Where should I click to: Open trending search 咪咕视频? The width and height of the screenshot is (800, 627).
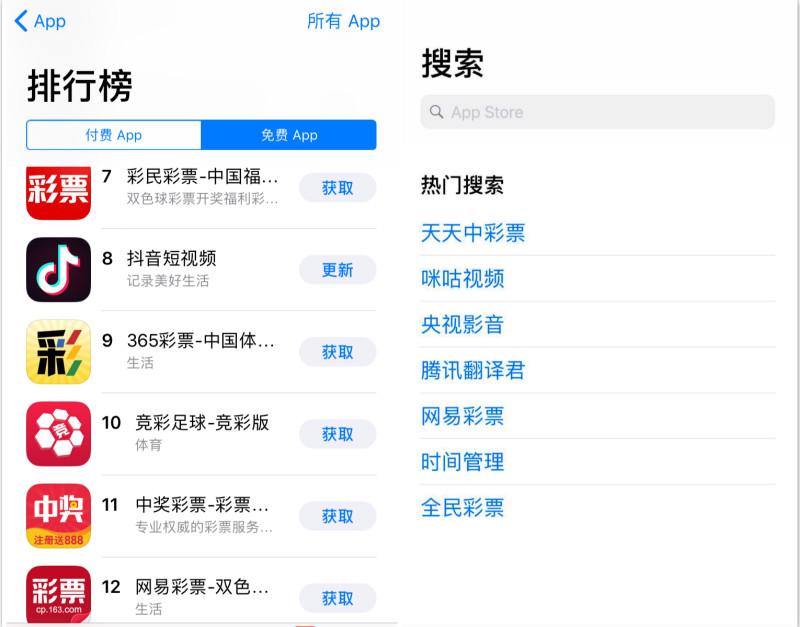click(462, 278)
